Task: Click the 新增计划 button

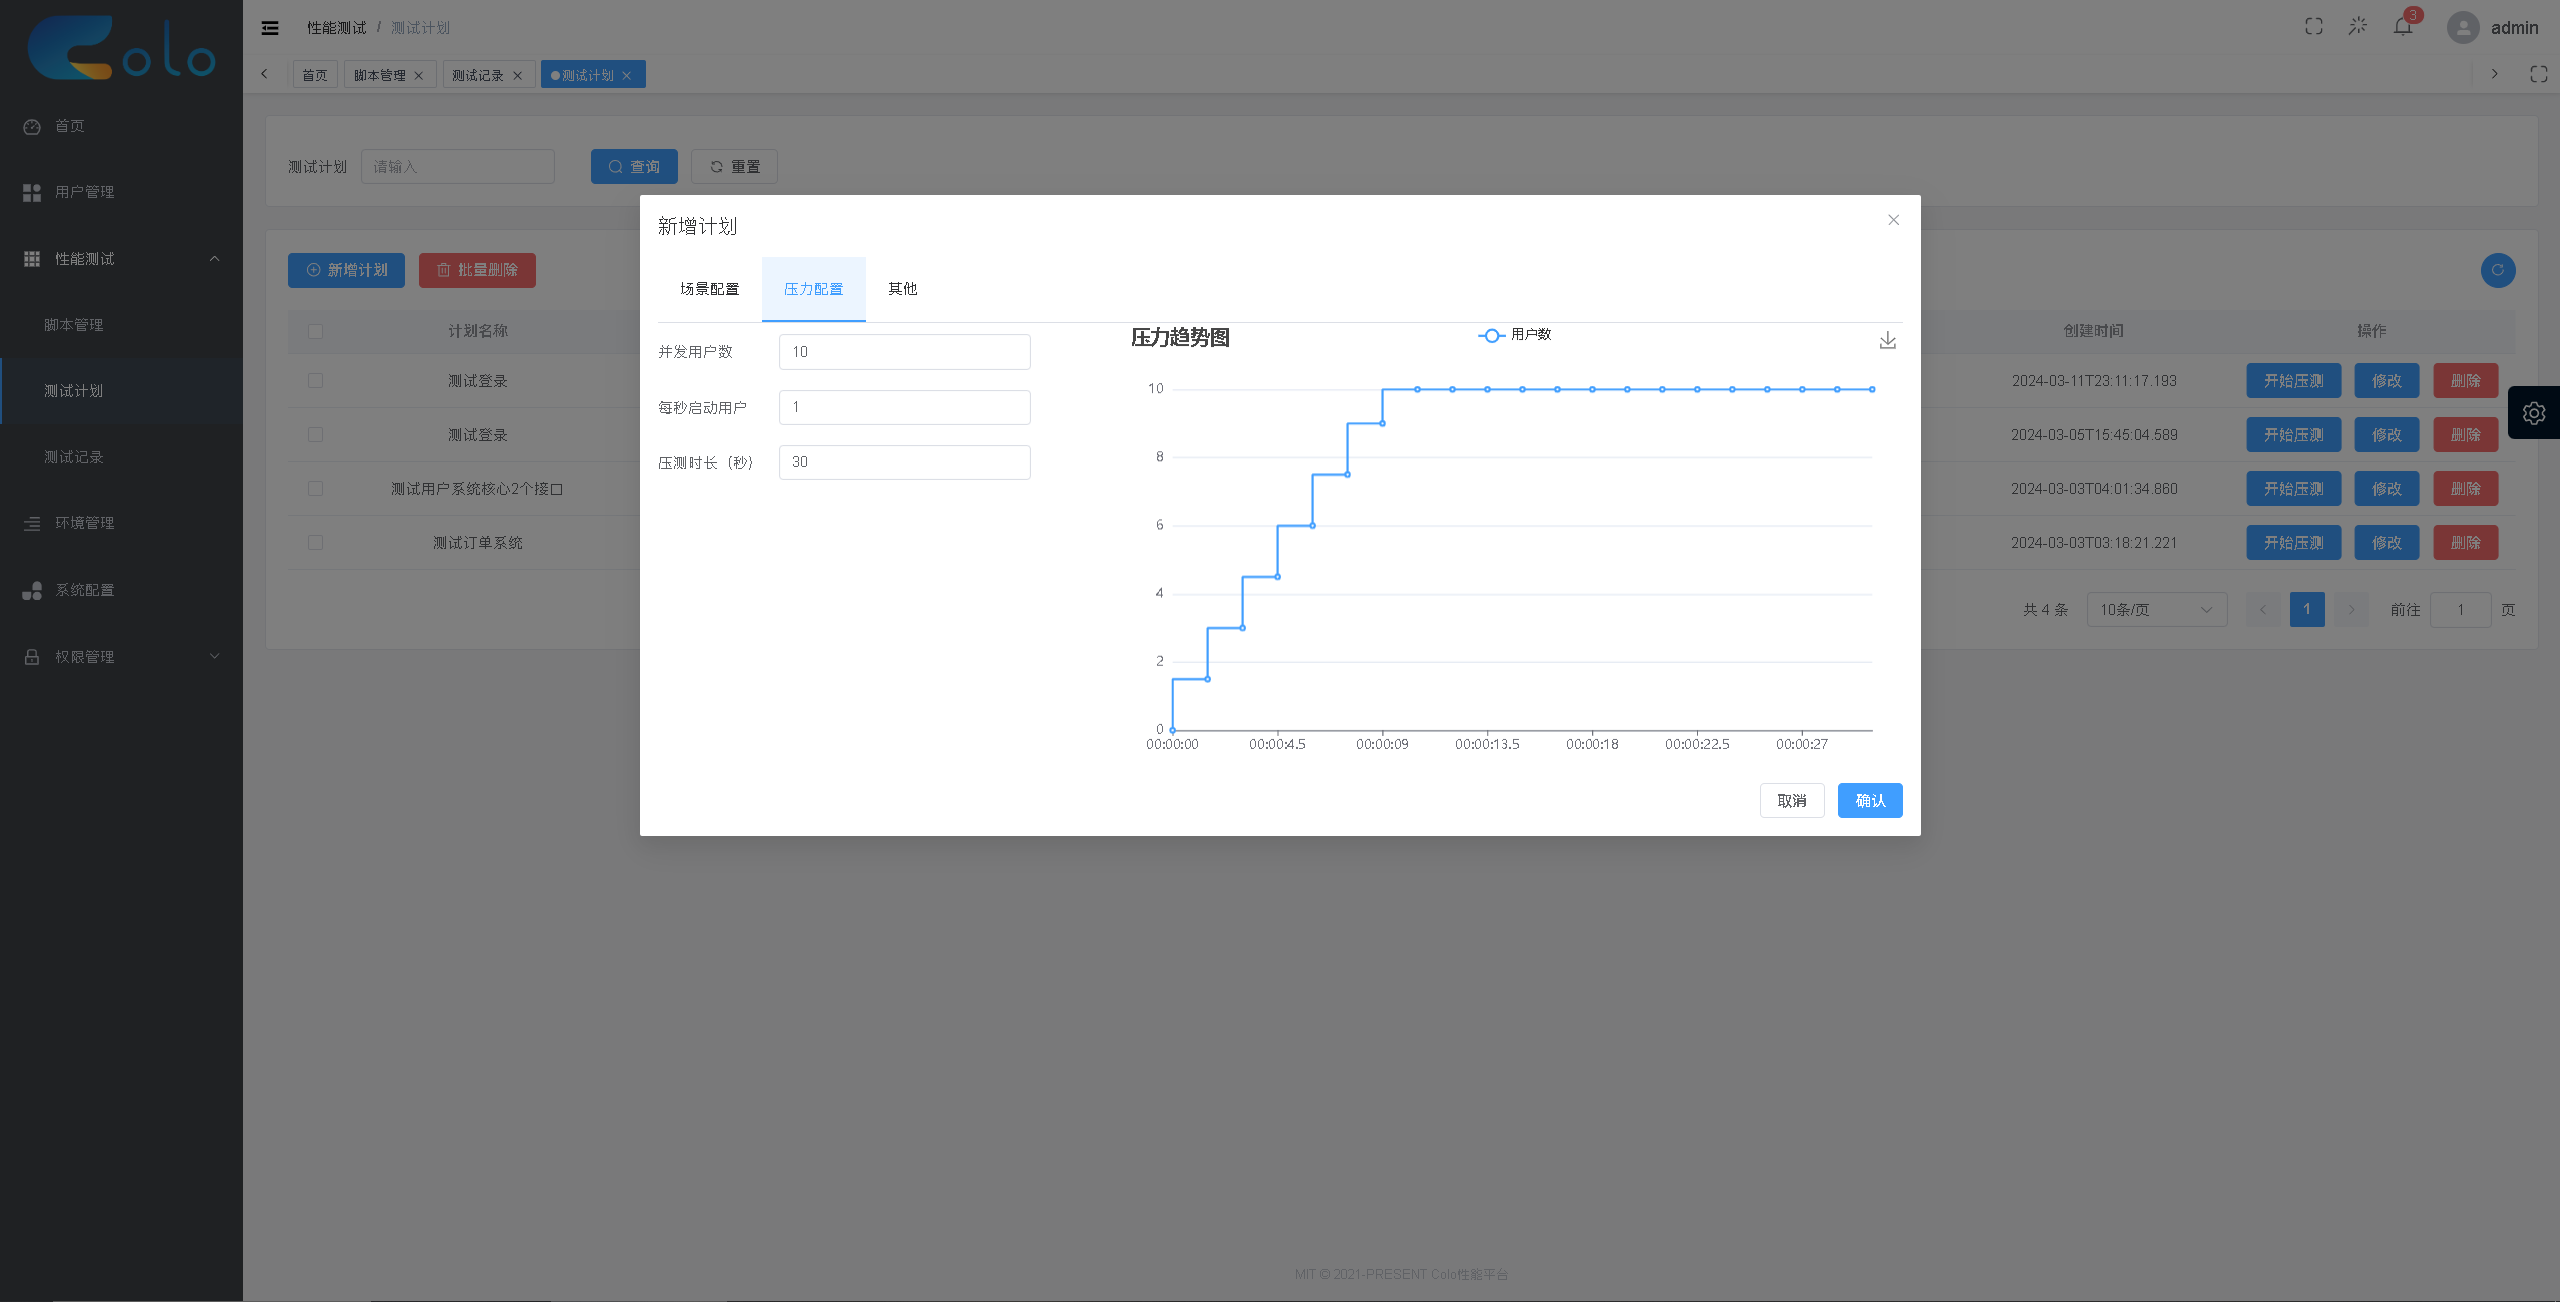Action: point(346,270)
